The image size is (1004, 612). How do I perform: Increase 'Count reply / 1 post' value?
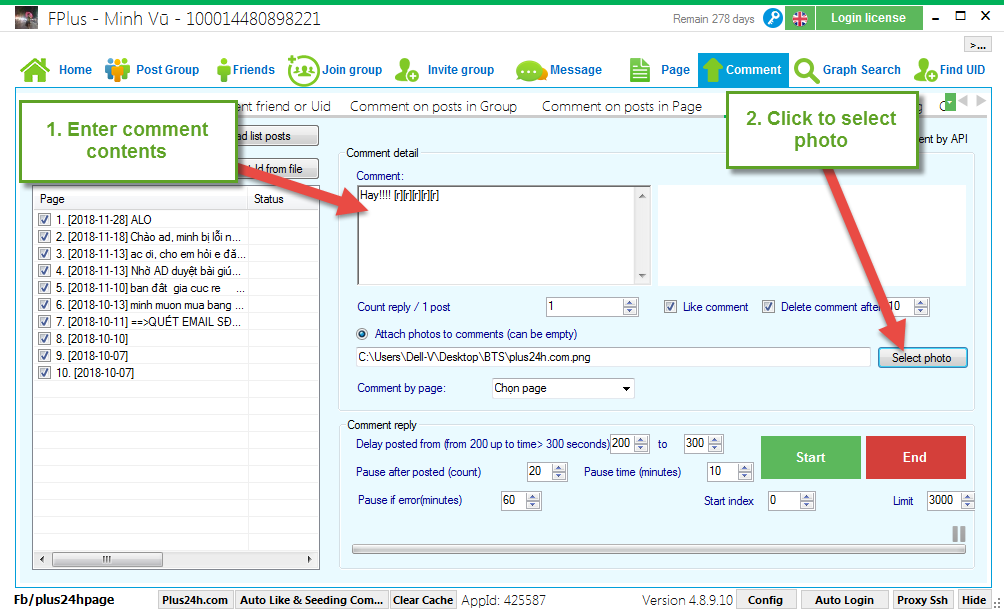[630, 303]
